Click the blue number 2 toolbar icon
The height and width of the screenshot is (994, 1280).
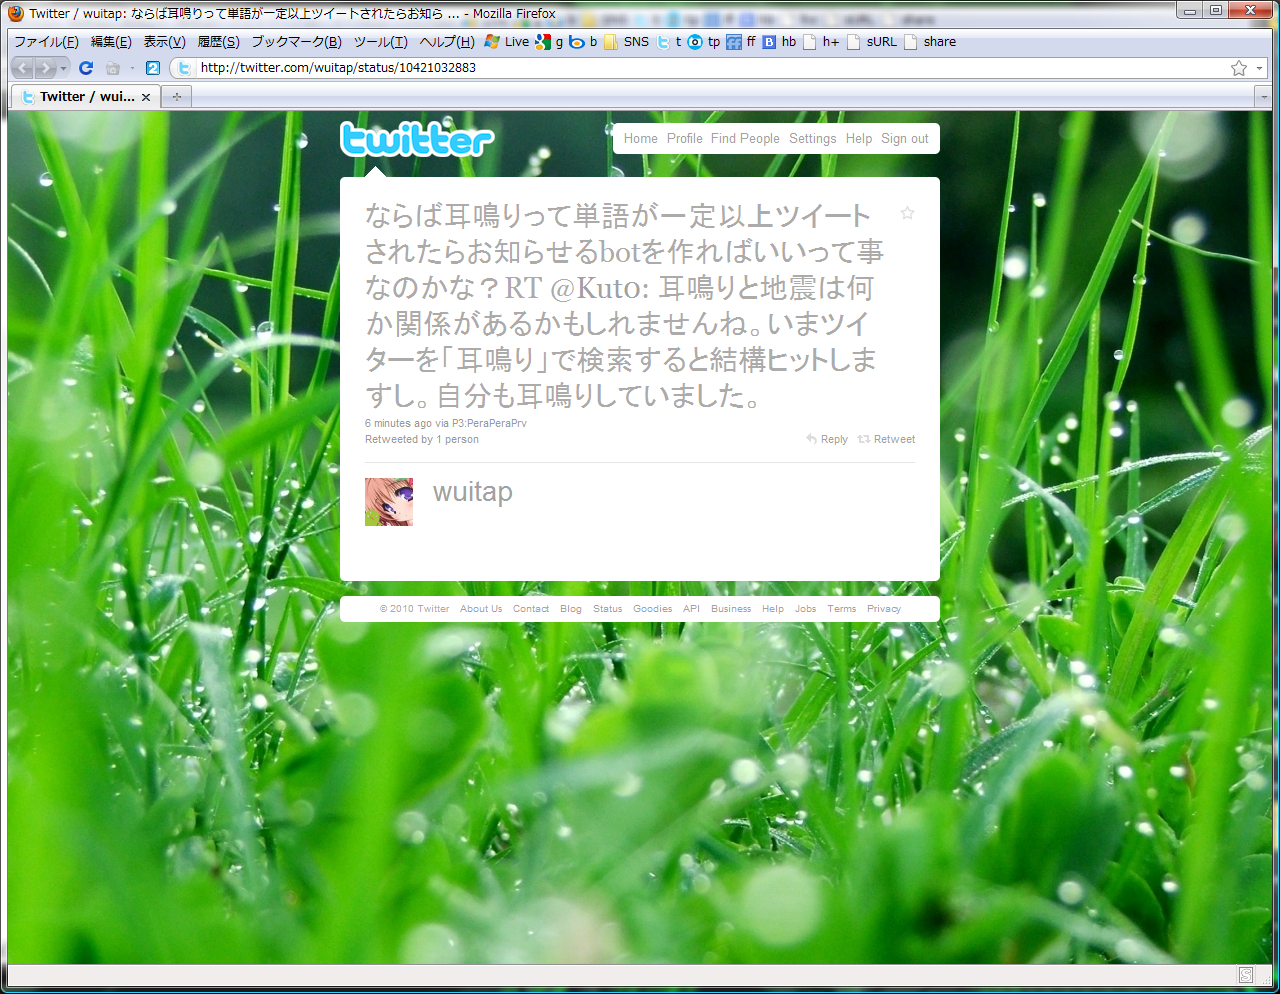pyautogui.click(x=153, y=68)
